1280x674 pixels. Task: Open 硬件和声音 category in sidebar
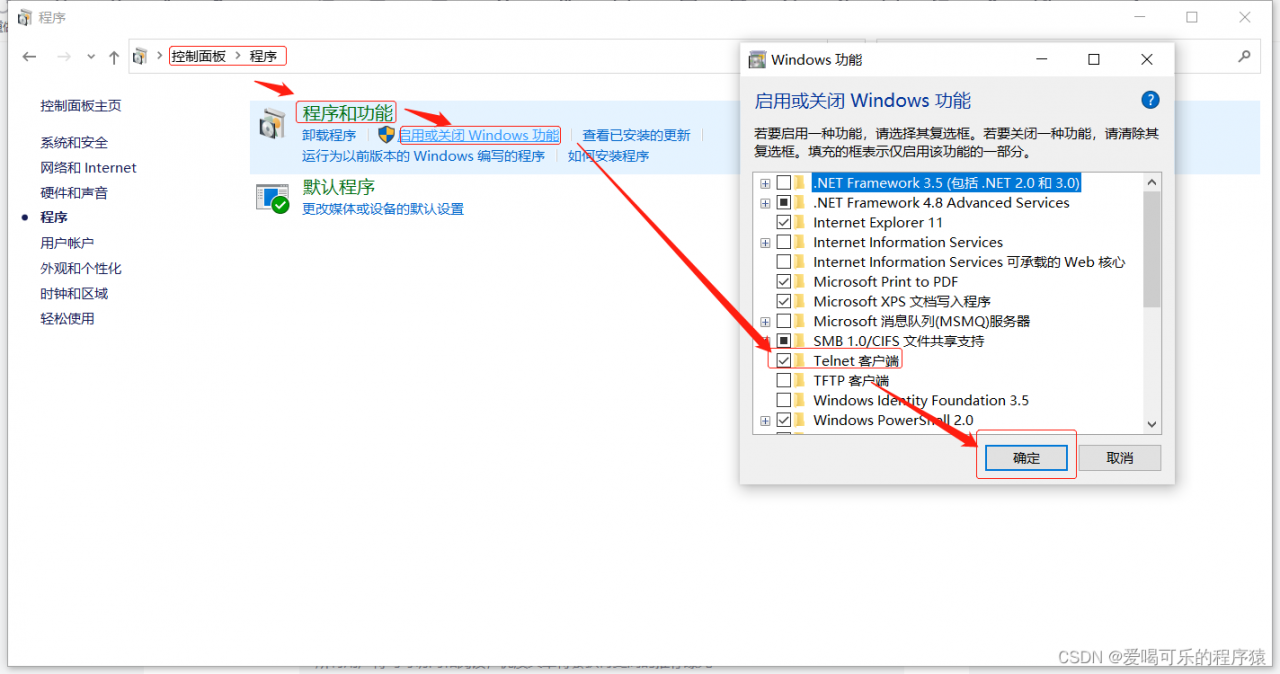click(x=74, y=193)
